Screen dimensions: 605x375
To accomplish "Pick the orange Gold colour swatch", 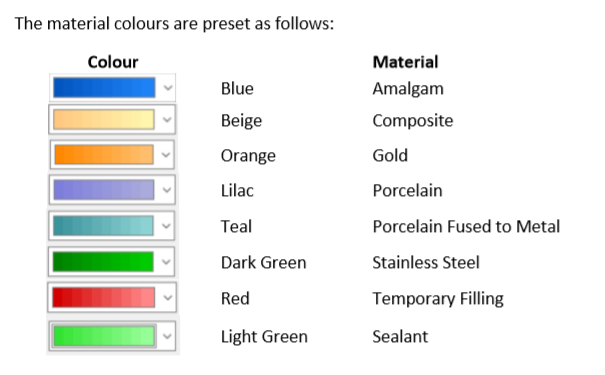I will pos(104,155).
